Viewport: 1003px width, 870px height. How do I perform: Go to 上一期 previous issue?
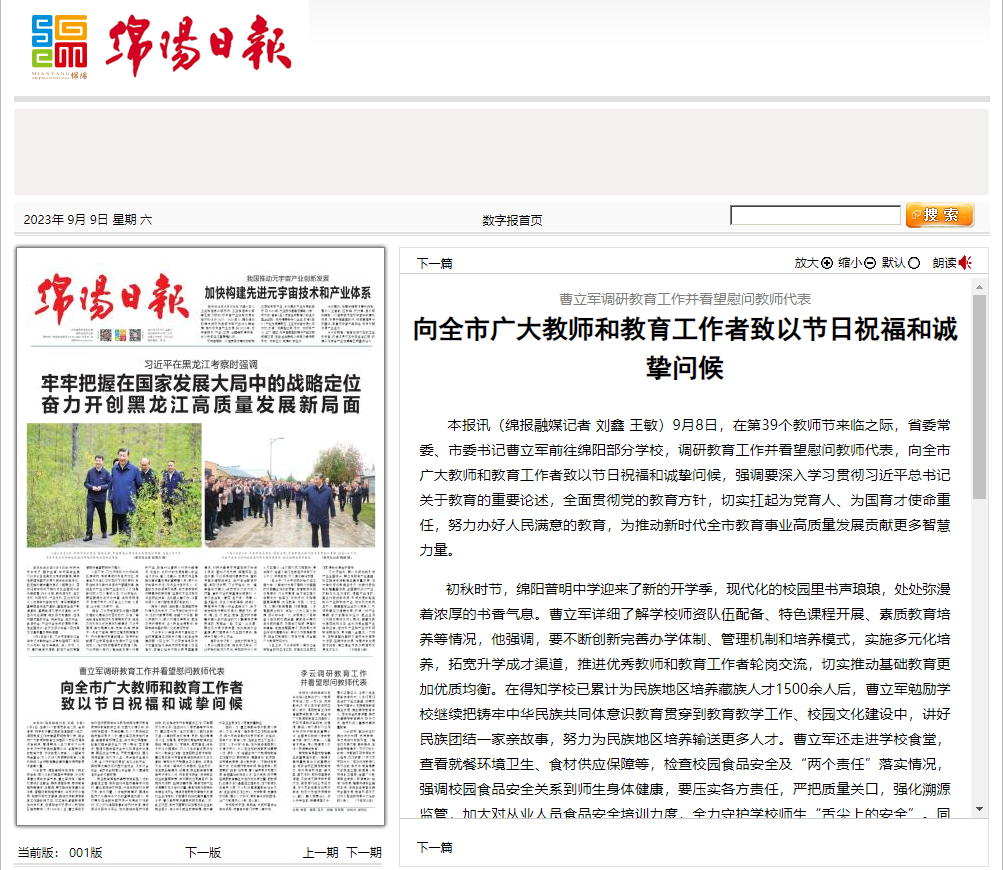click(x=321, y=853)
